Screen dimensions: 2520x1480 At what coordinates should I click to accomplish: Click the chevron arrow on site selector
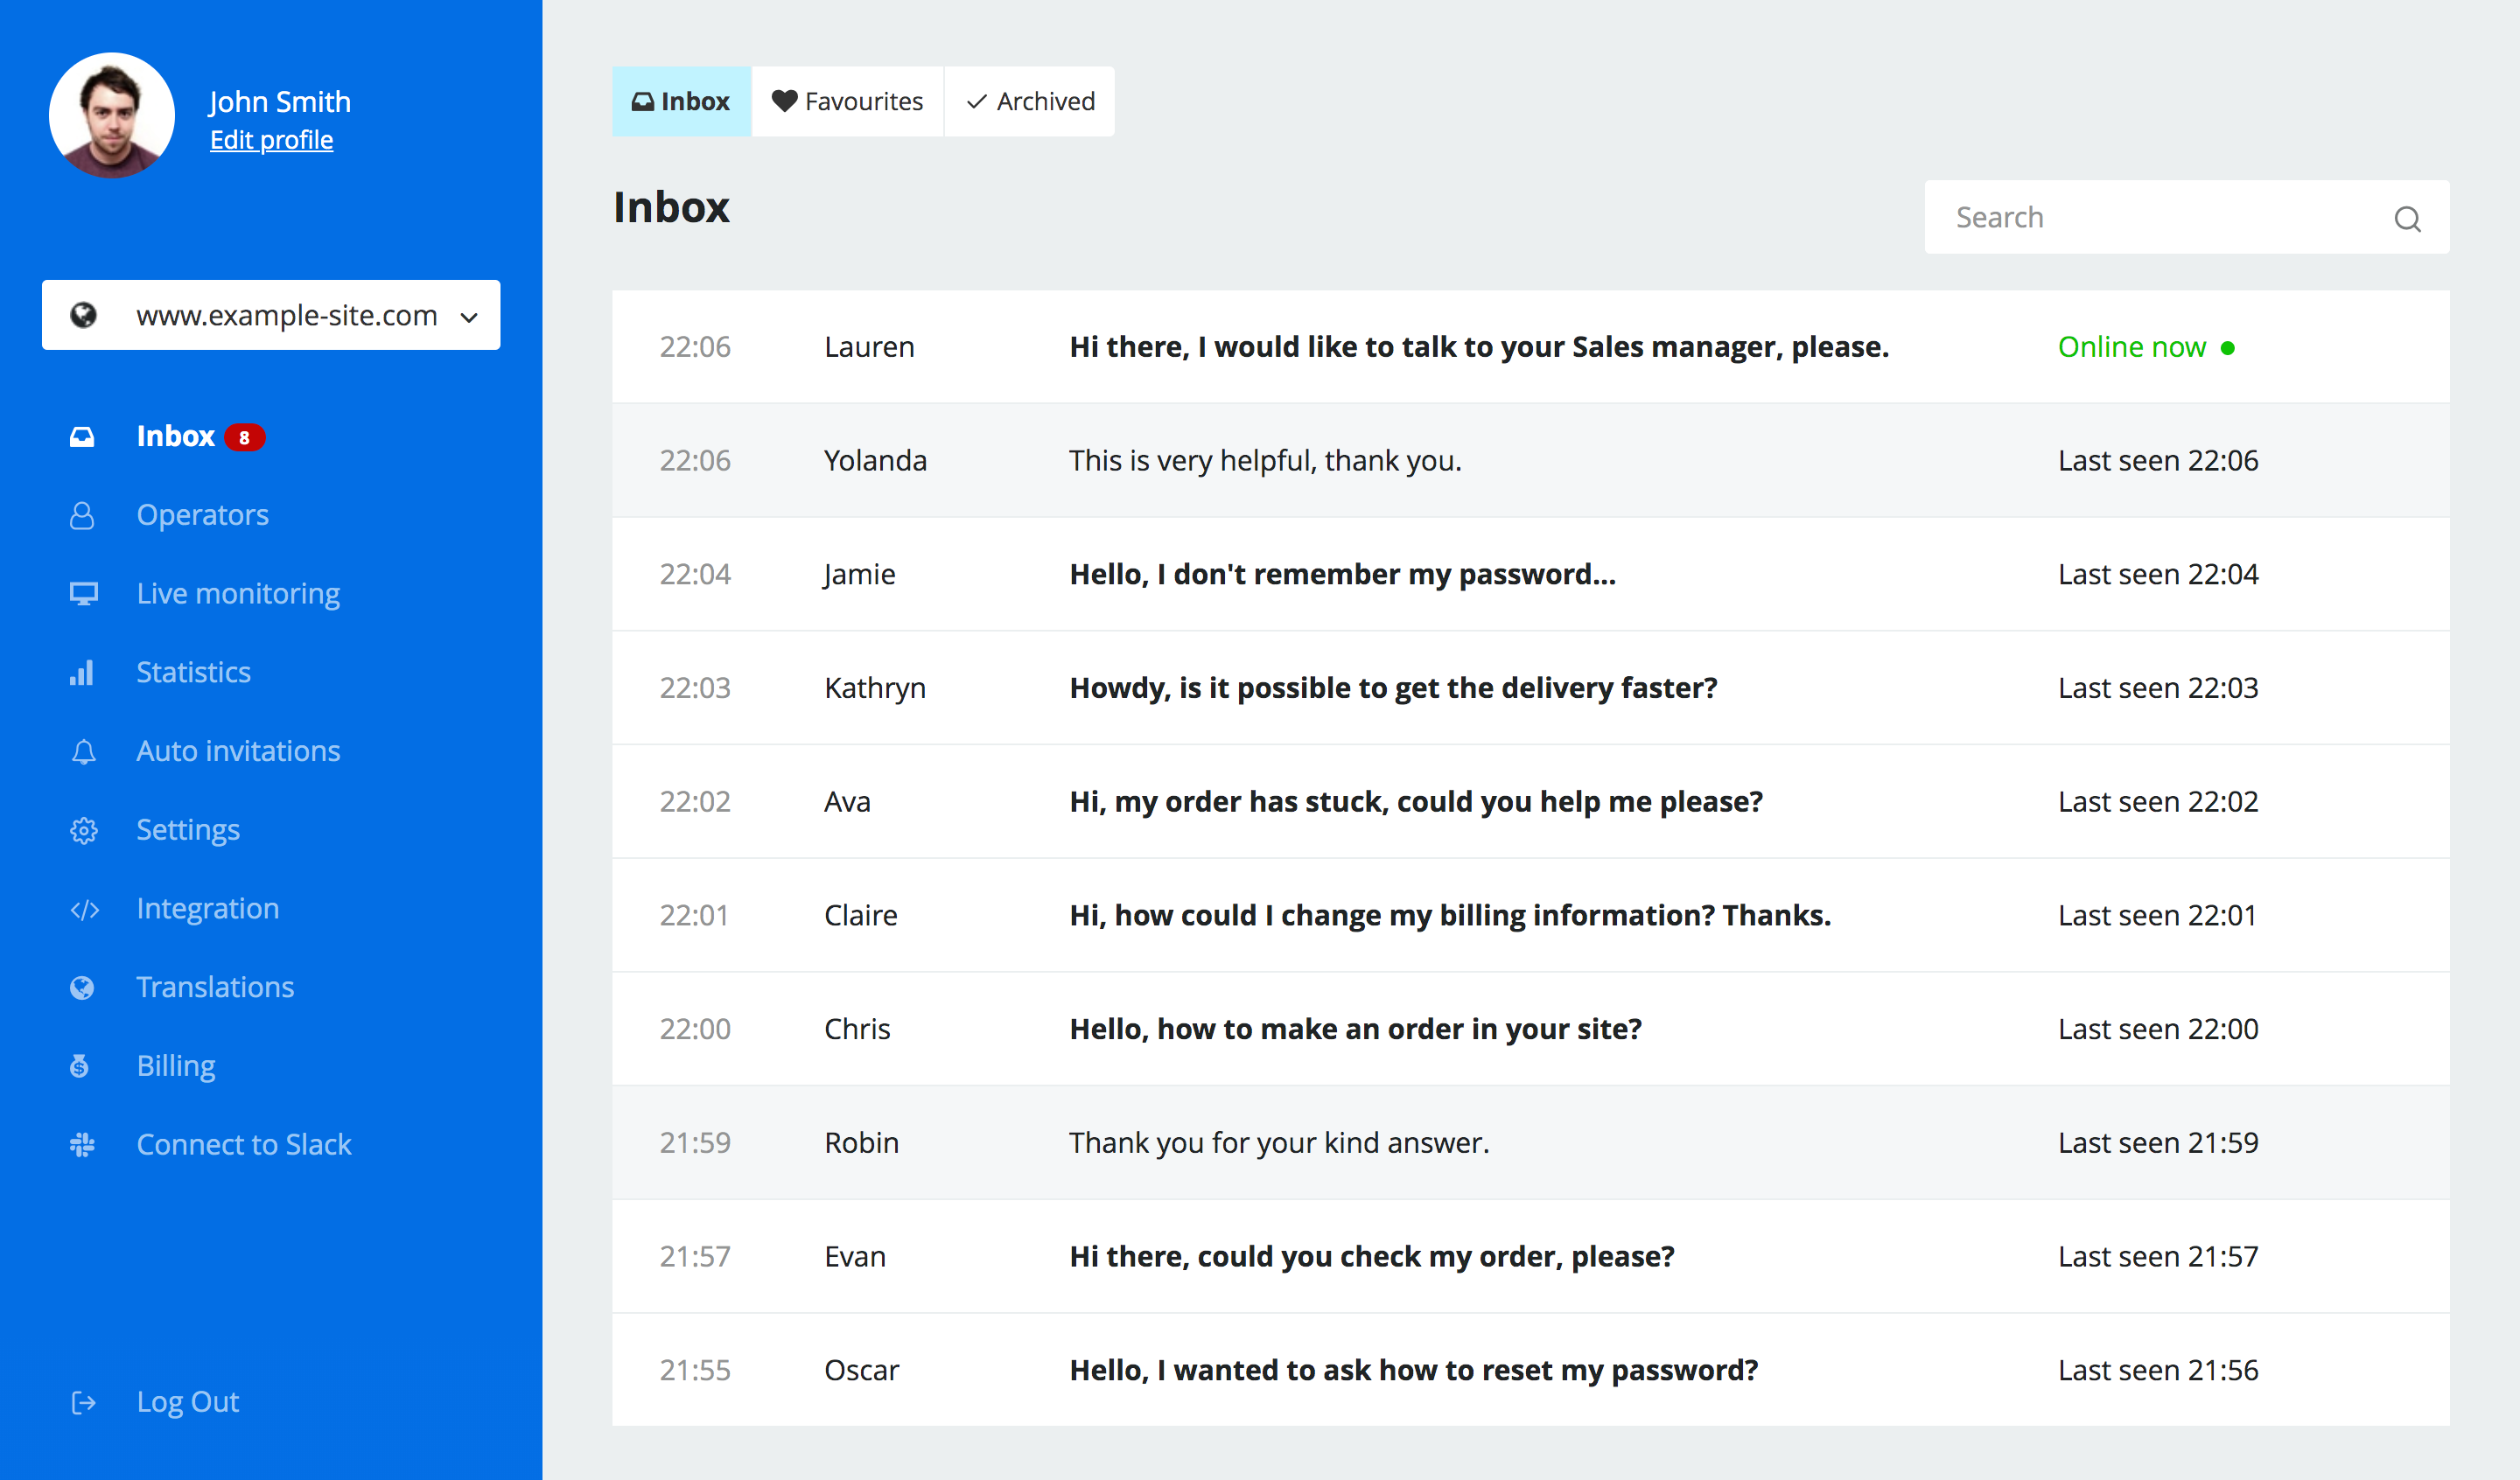pyautogui.click(x=469, y=317)
